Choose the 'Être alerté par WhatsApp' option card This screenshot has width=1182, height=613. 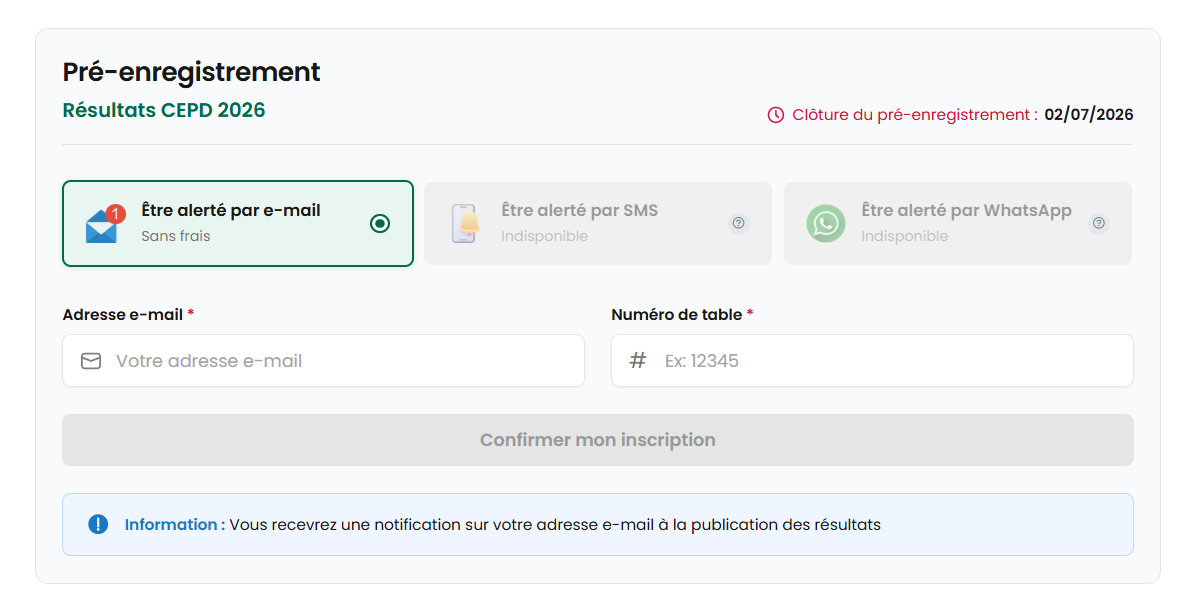[x=958, y=223]
